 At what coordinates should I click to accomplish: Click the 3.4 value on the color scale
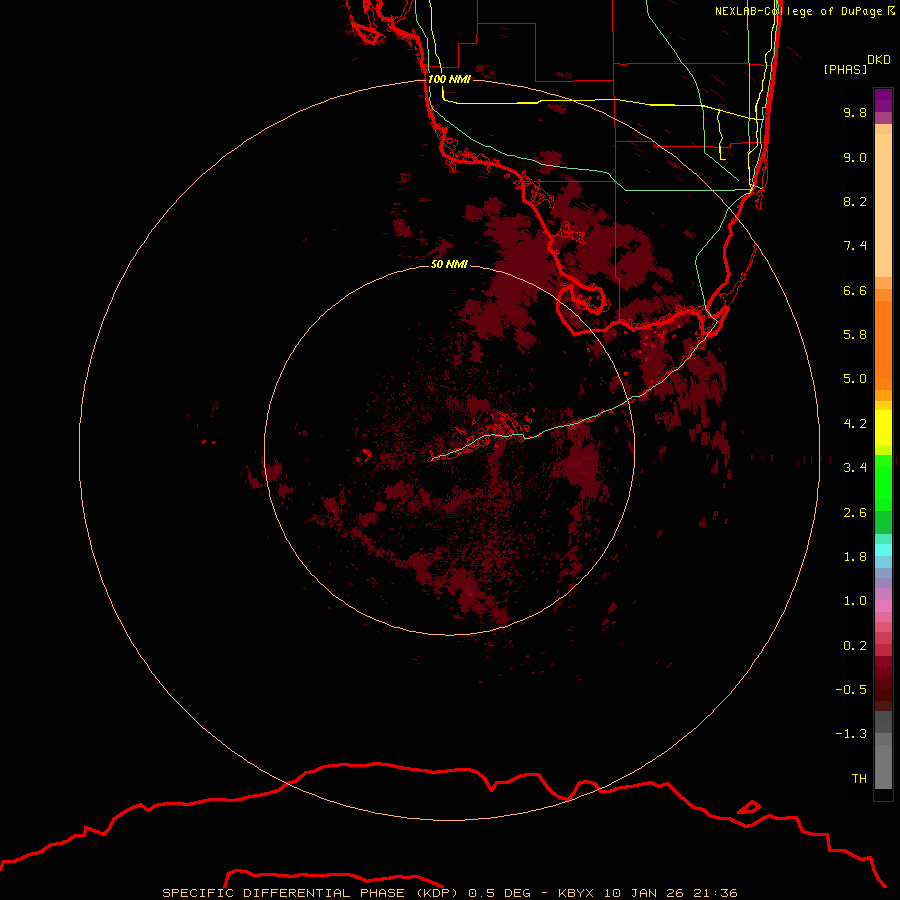855,468
